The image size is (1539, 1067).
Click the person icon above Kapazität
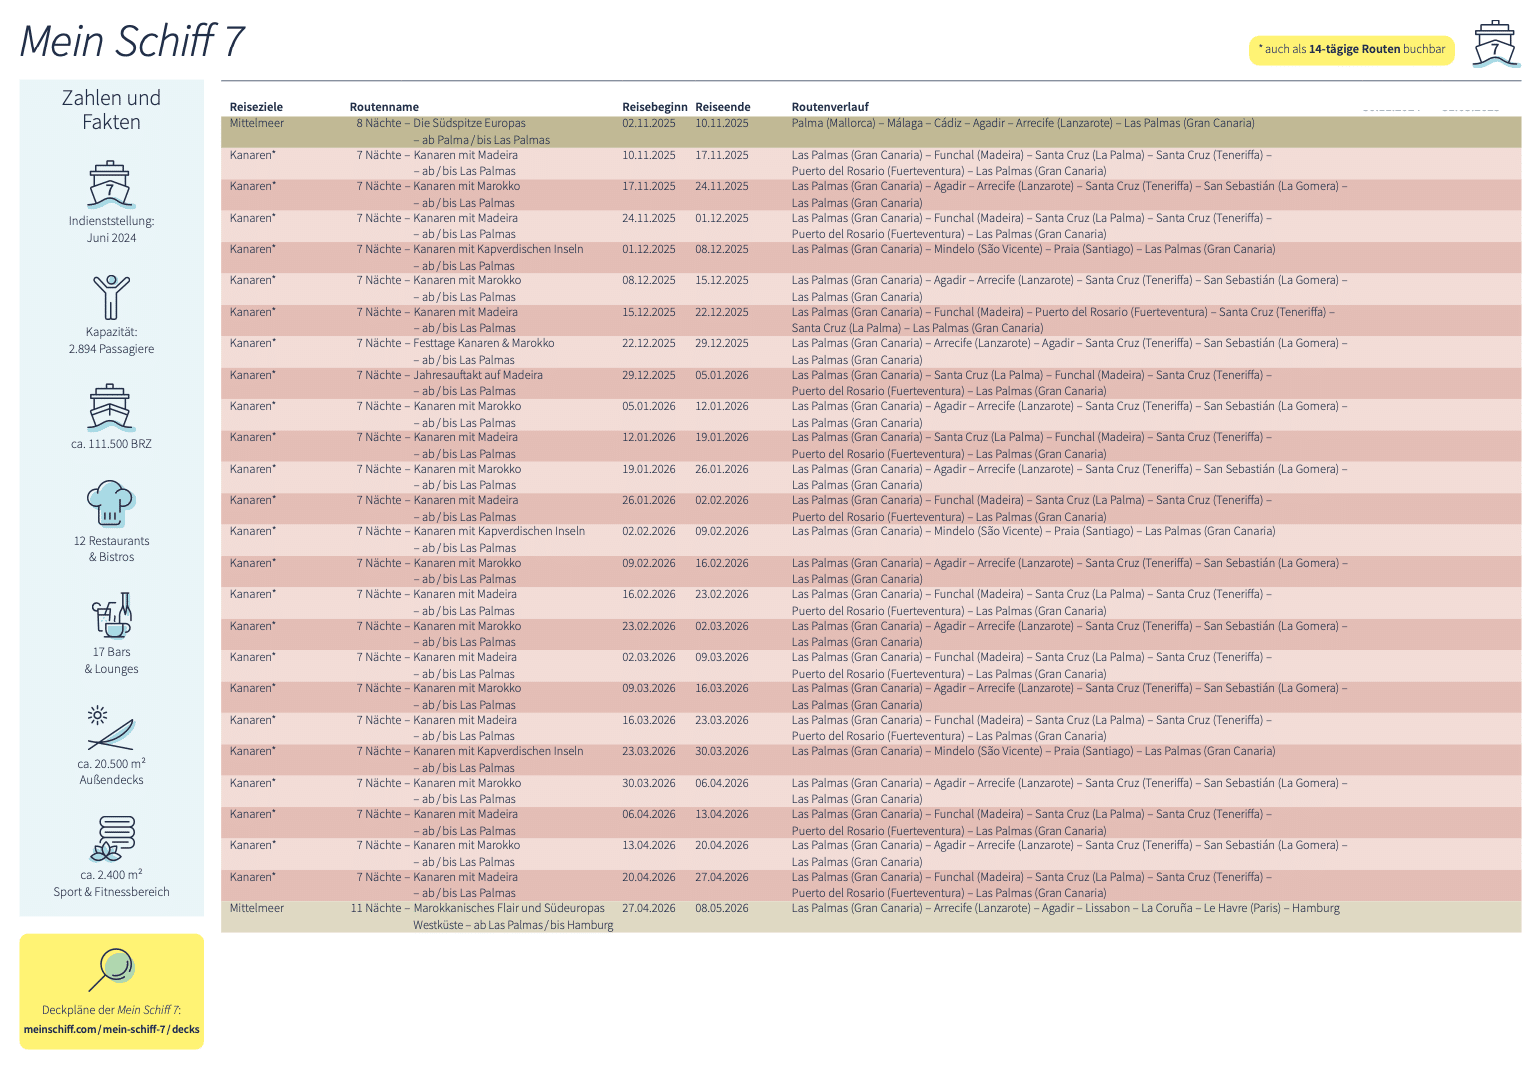coord(111,297)
